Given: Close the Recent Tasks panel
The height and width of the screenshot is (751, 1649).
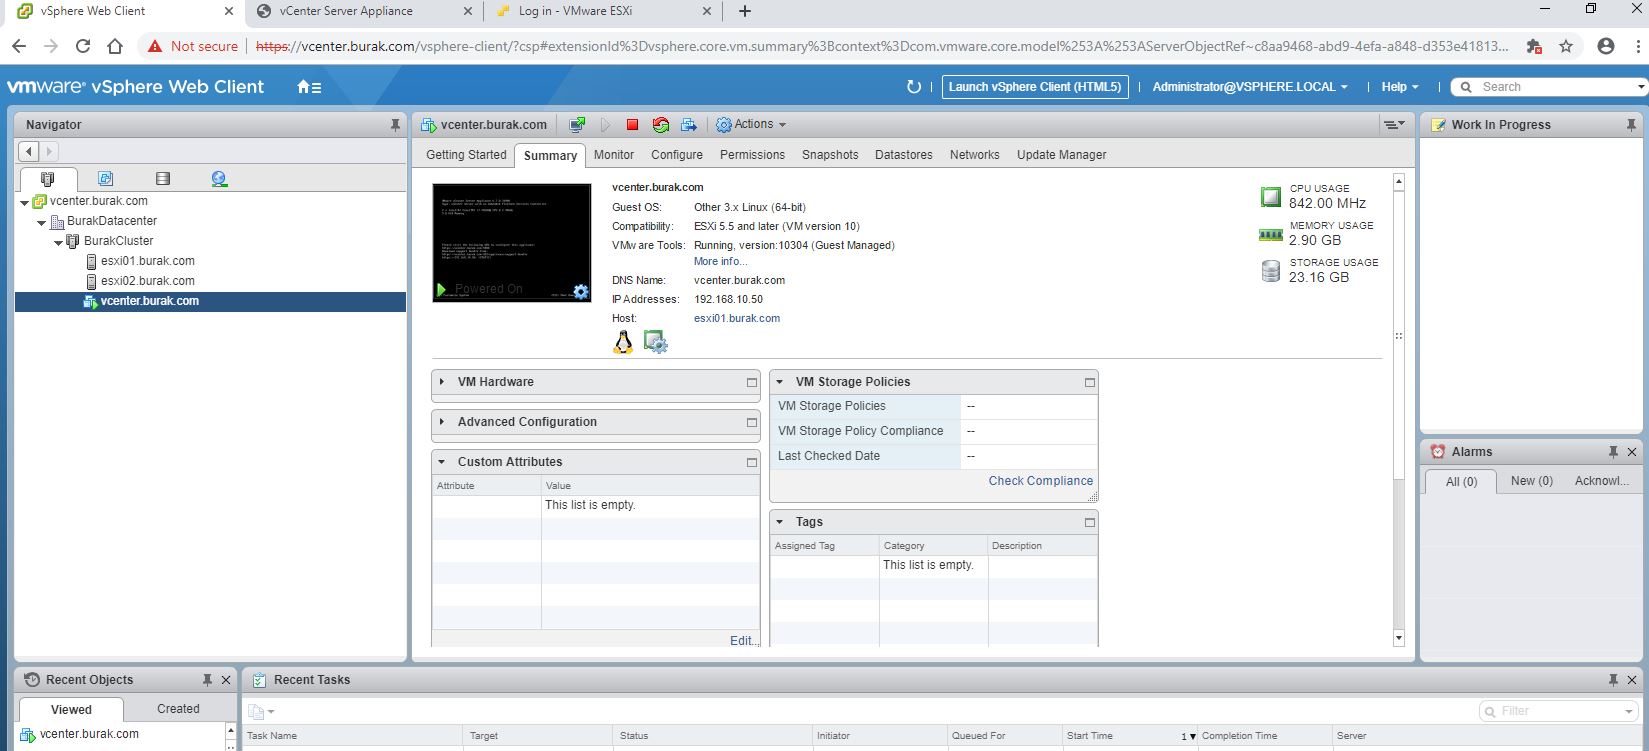Looking at the screenshot, I should [1632, 680].
